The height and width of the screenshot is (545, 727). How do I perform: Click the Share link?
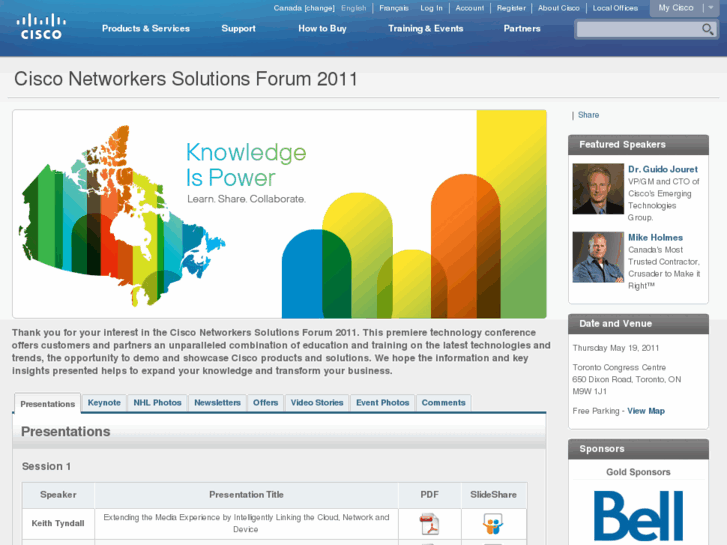(588, 115)
